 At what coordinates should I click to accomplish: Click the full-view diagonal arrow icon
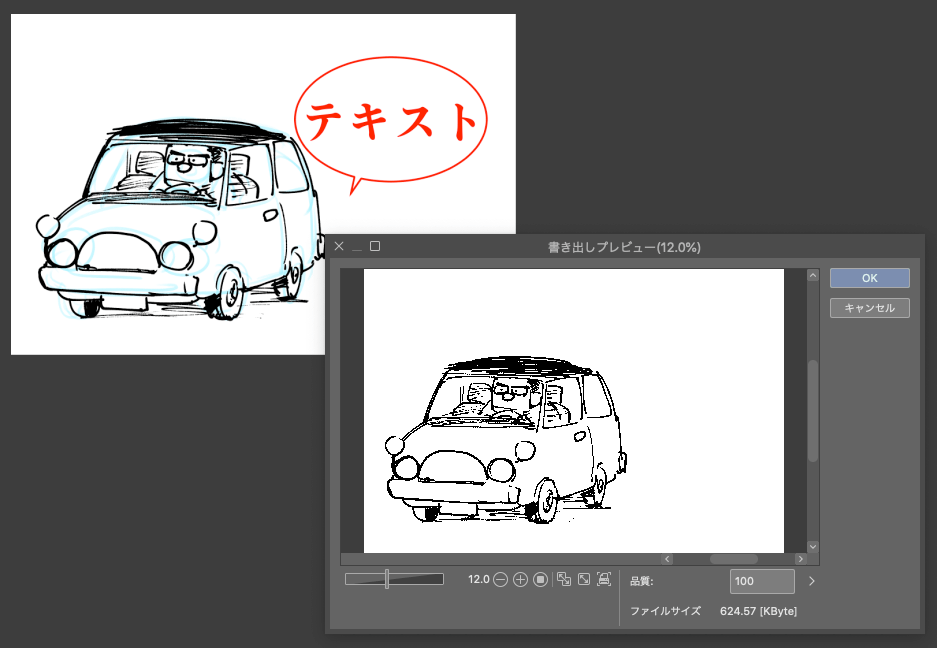(584, 579)
